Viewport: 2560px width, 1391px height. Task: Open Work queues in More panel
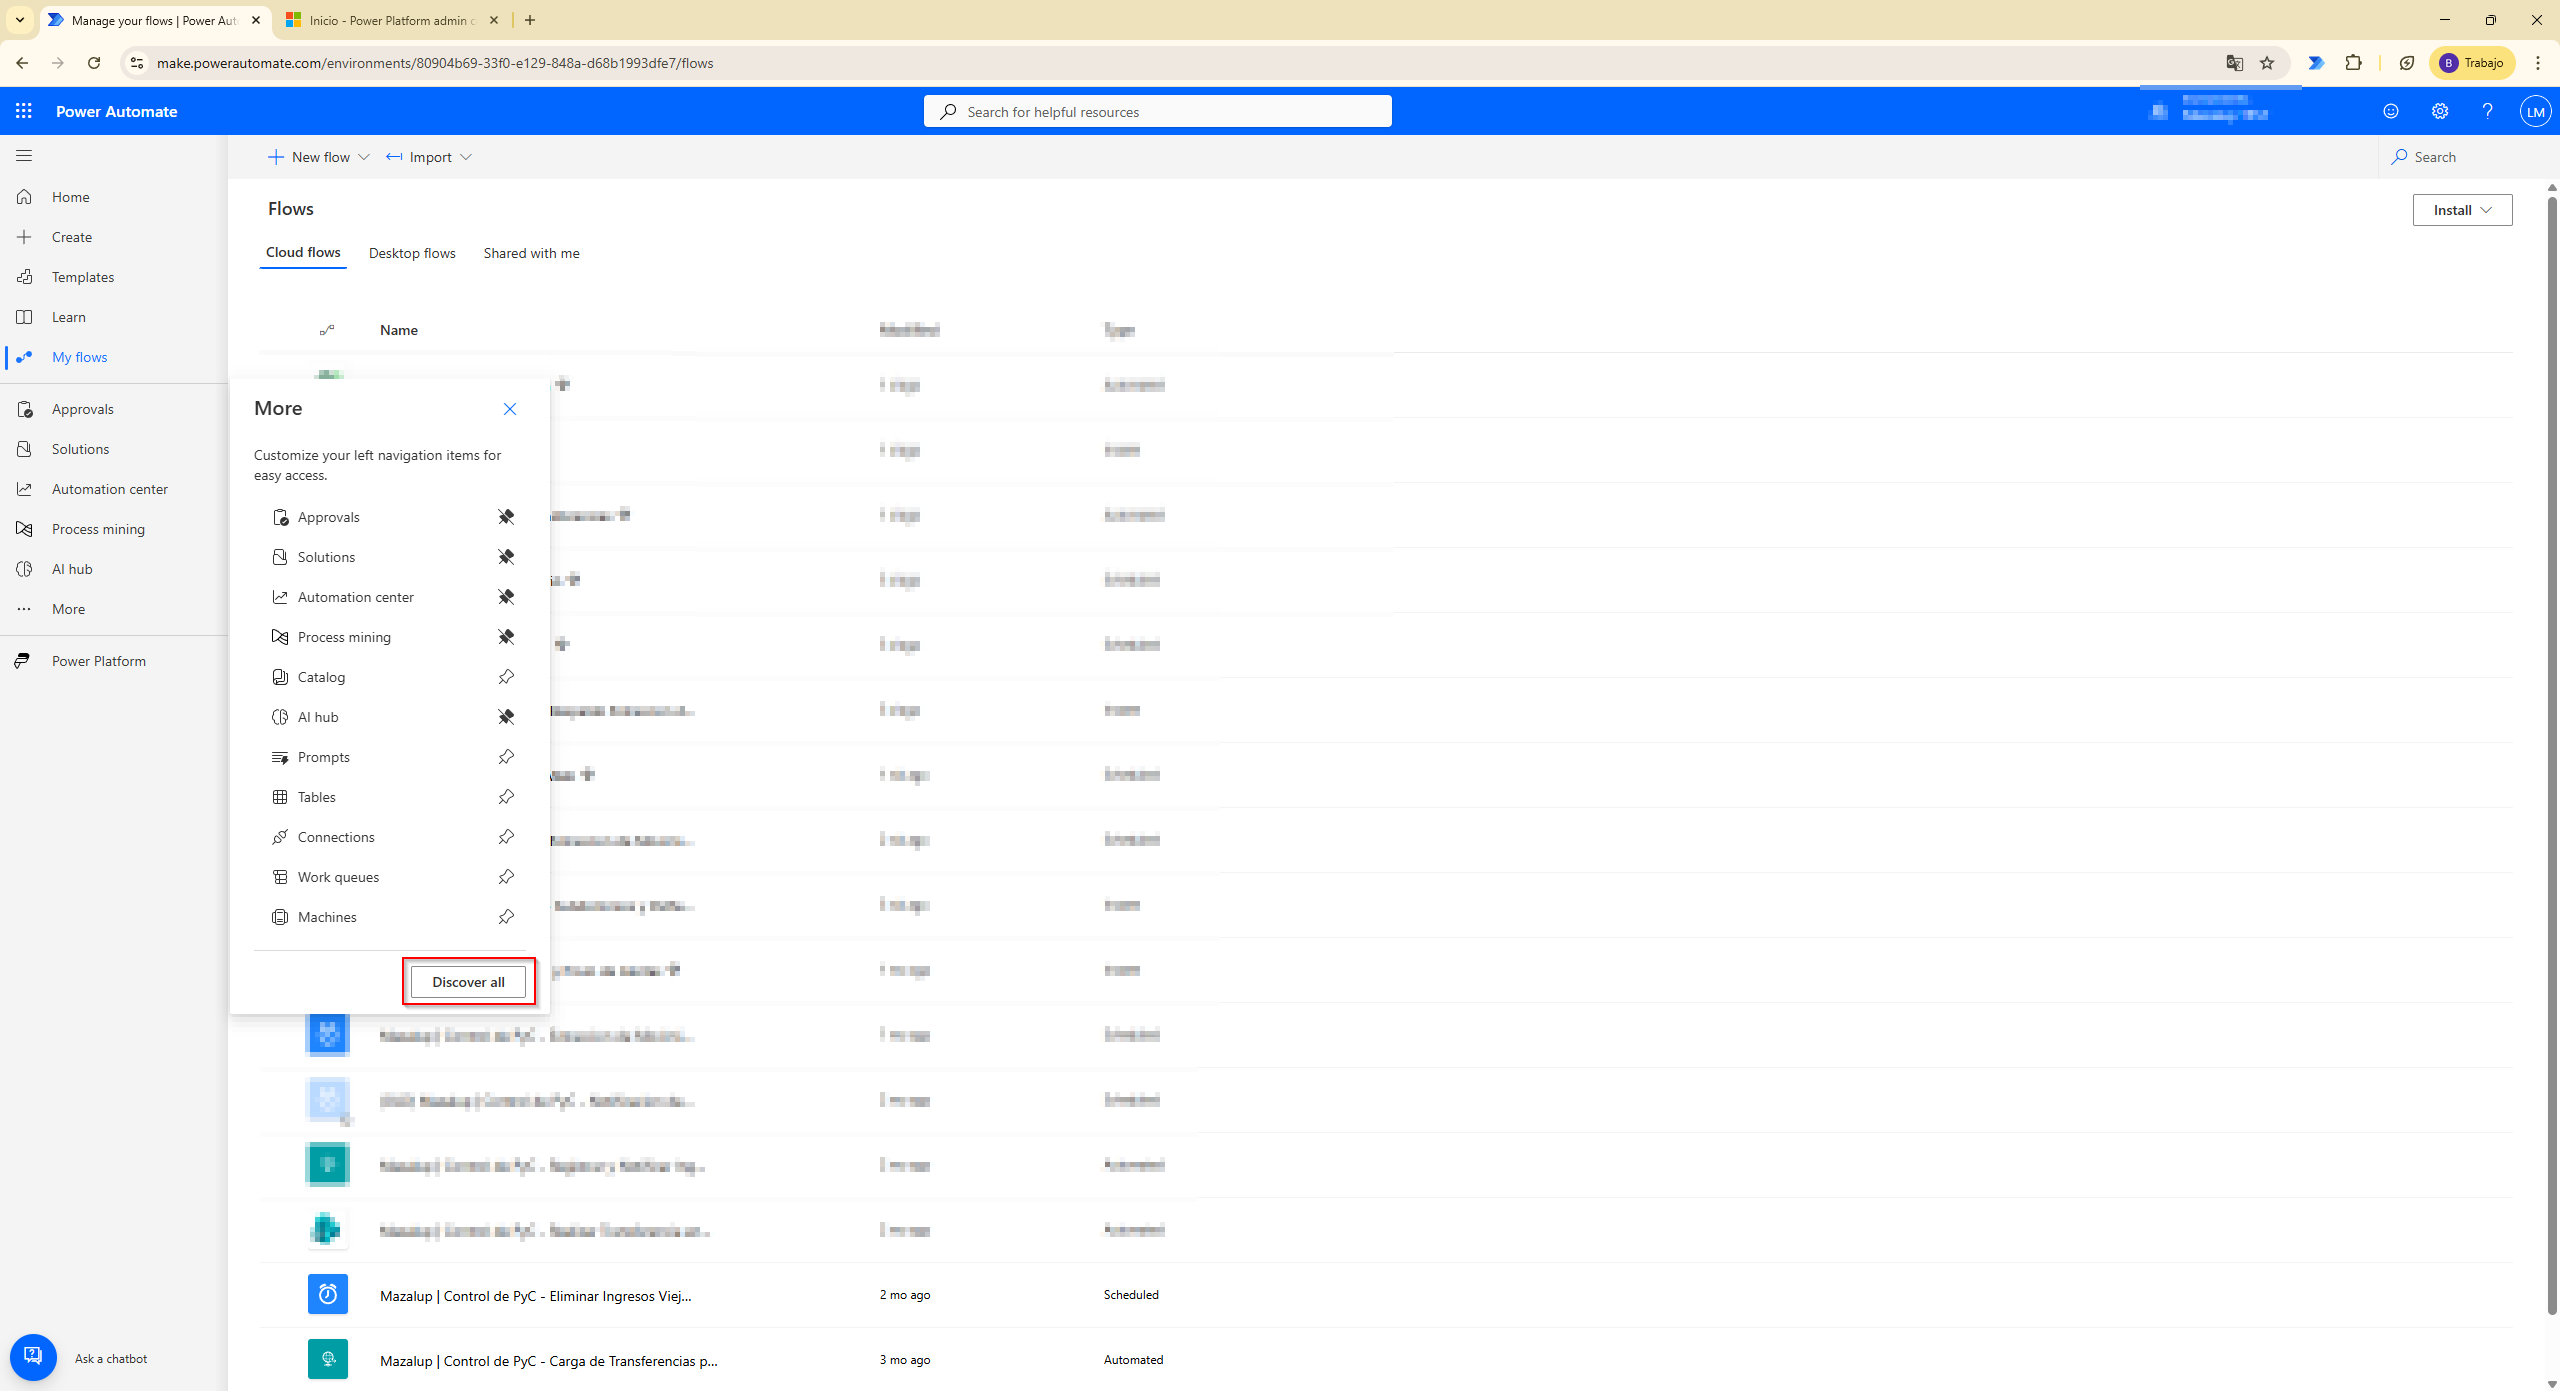tap(338, 877)
